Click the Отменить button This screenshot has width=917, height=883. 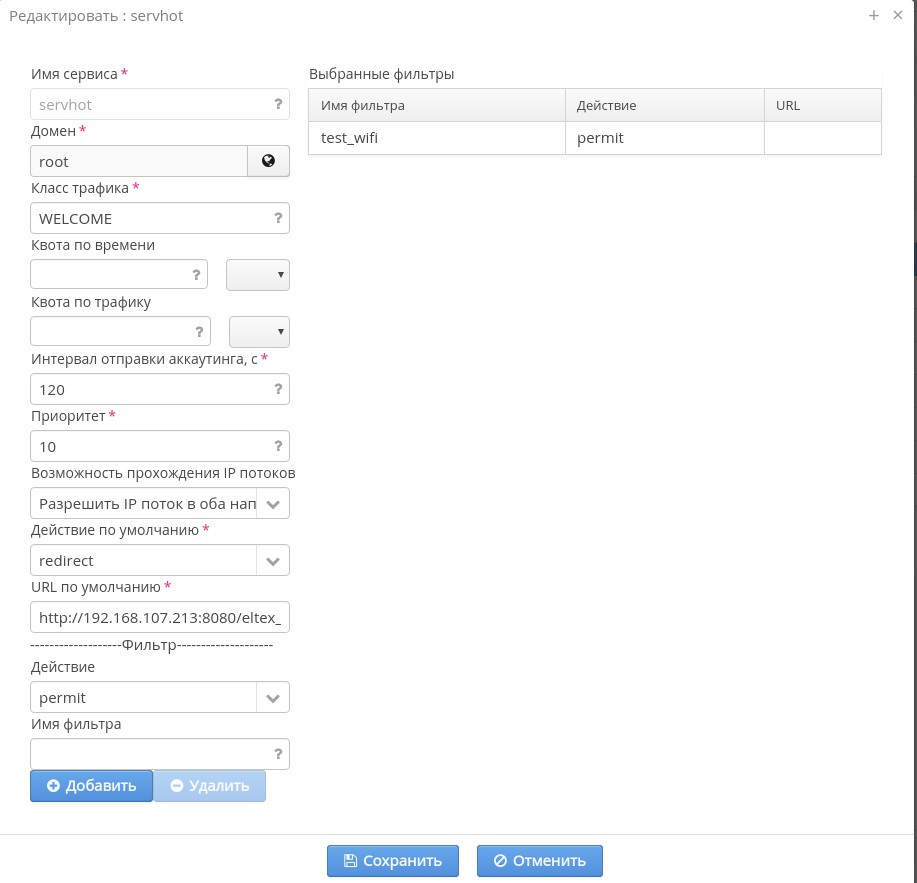pyautogui.click(x=540, y=860)
